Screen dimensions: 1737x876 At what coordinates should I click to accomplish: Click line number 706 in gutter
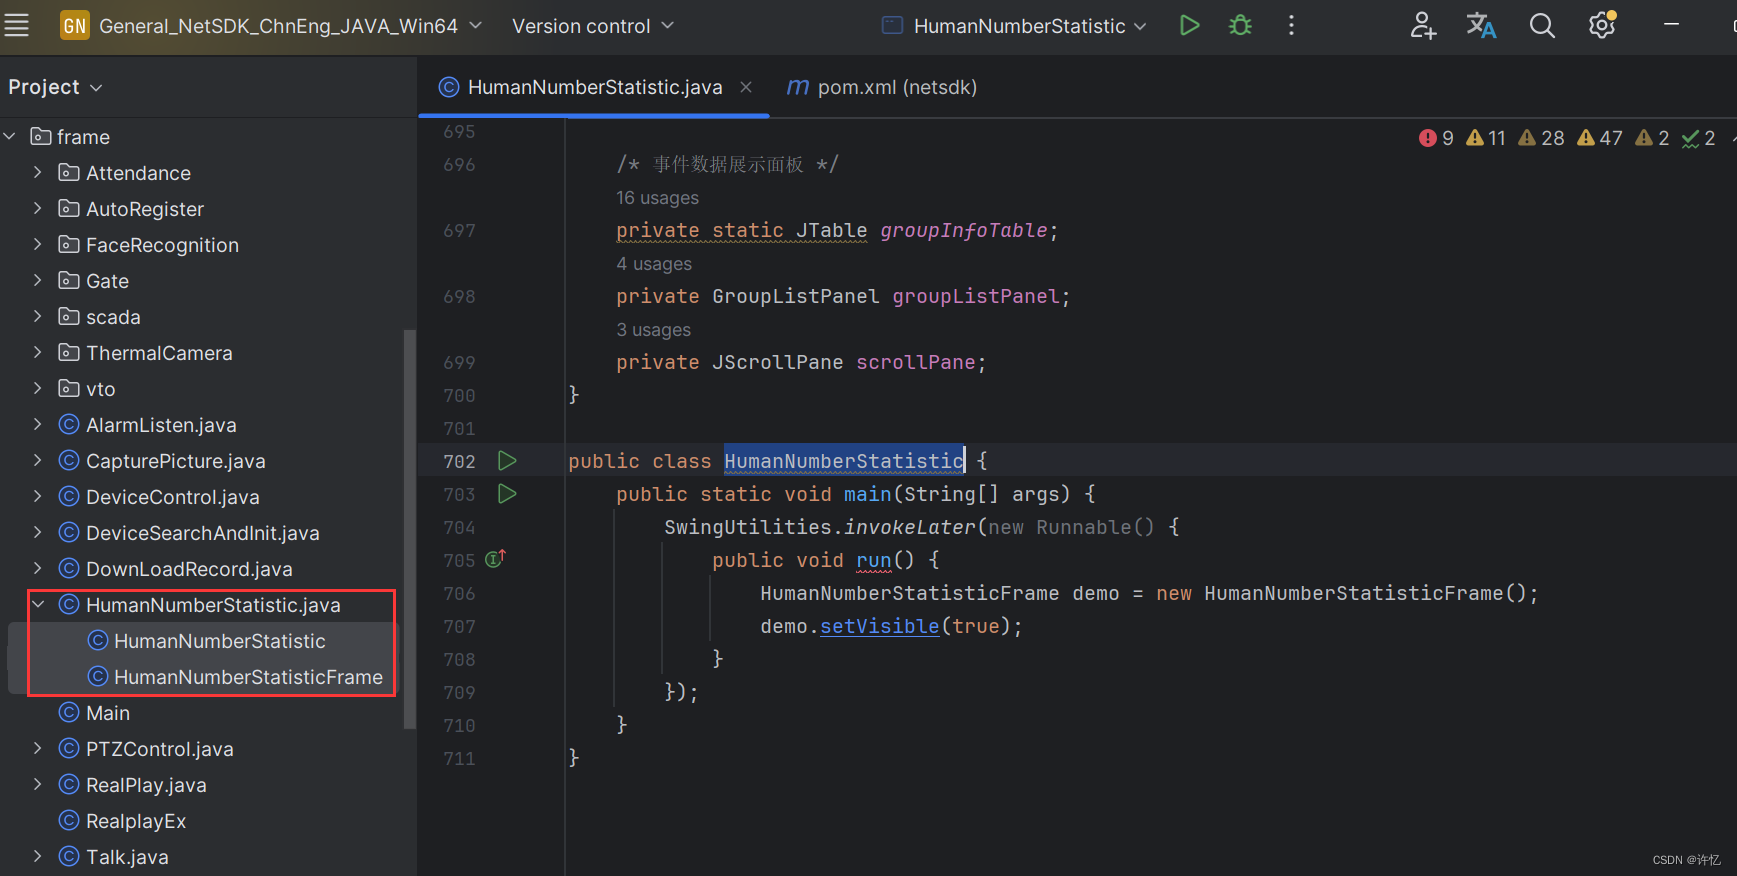(x=459, y=593)
